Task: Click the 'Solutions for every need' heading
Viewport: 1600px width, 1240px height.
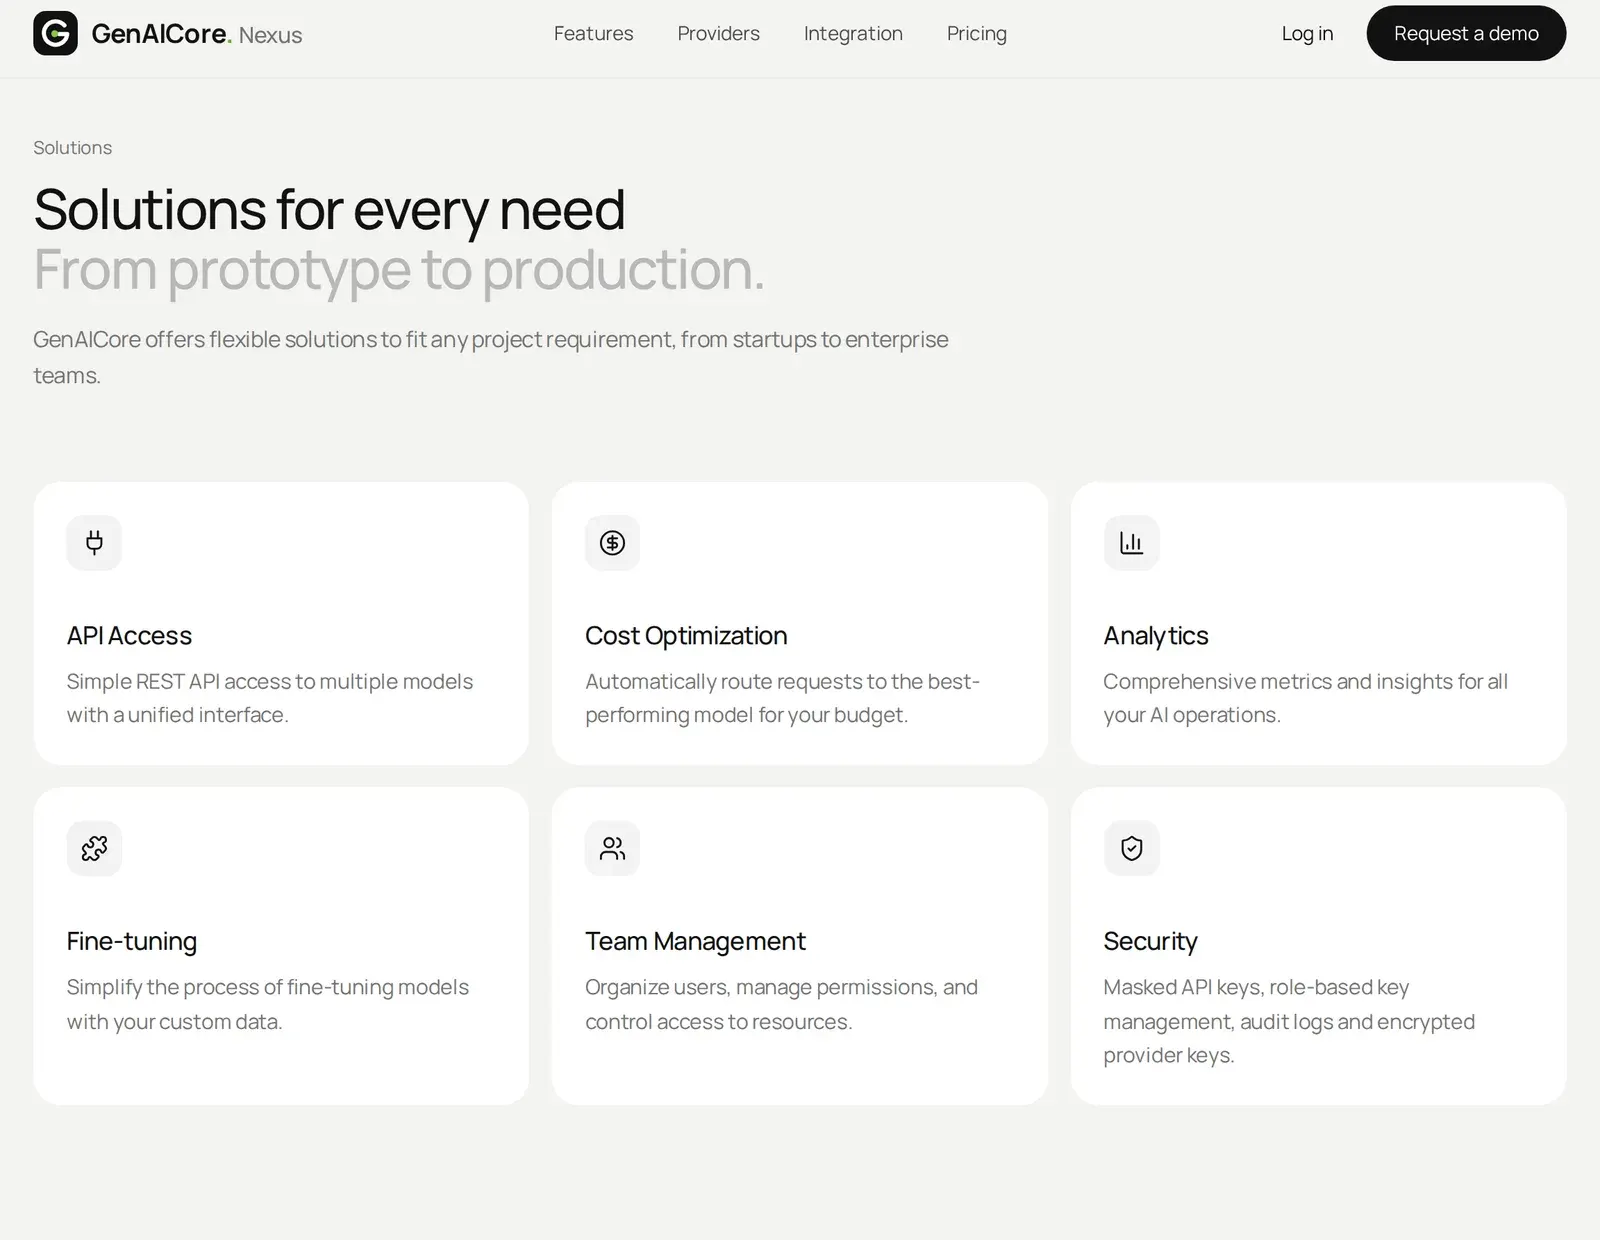Action: 329,210
